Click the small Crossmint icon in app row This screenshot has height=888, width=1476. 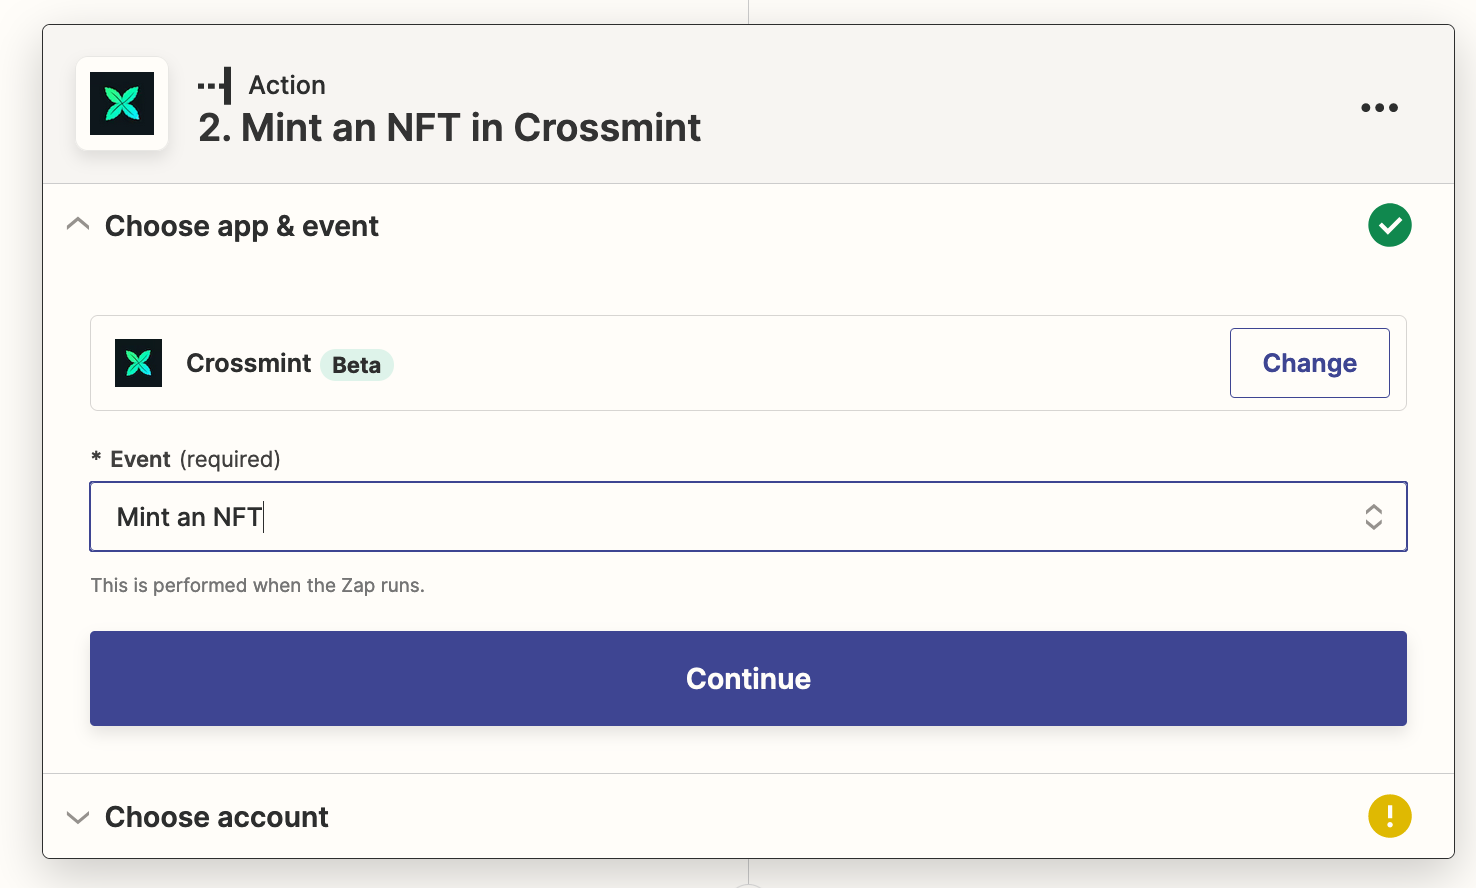click(x=138, y=363)
